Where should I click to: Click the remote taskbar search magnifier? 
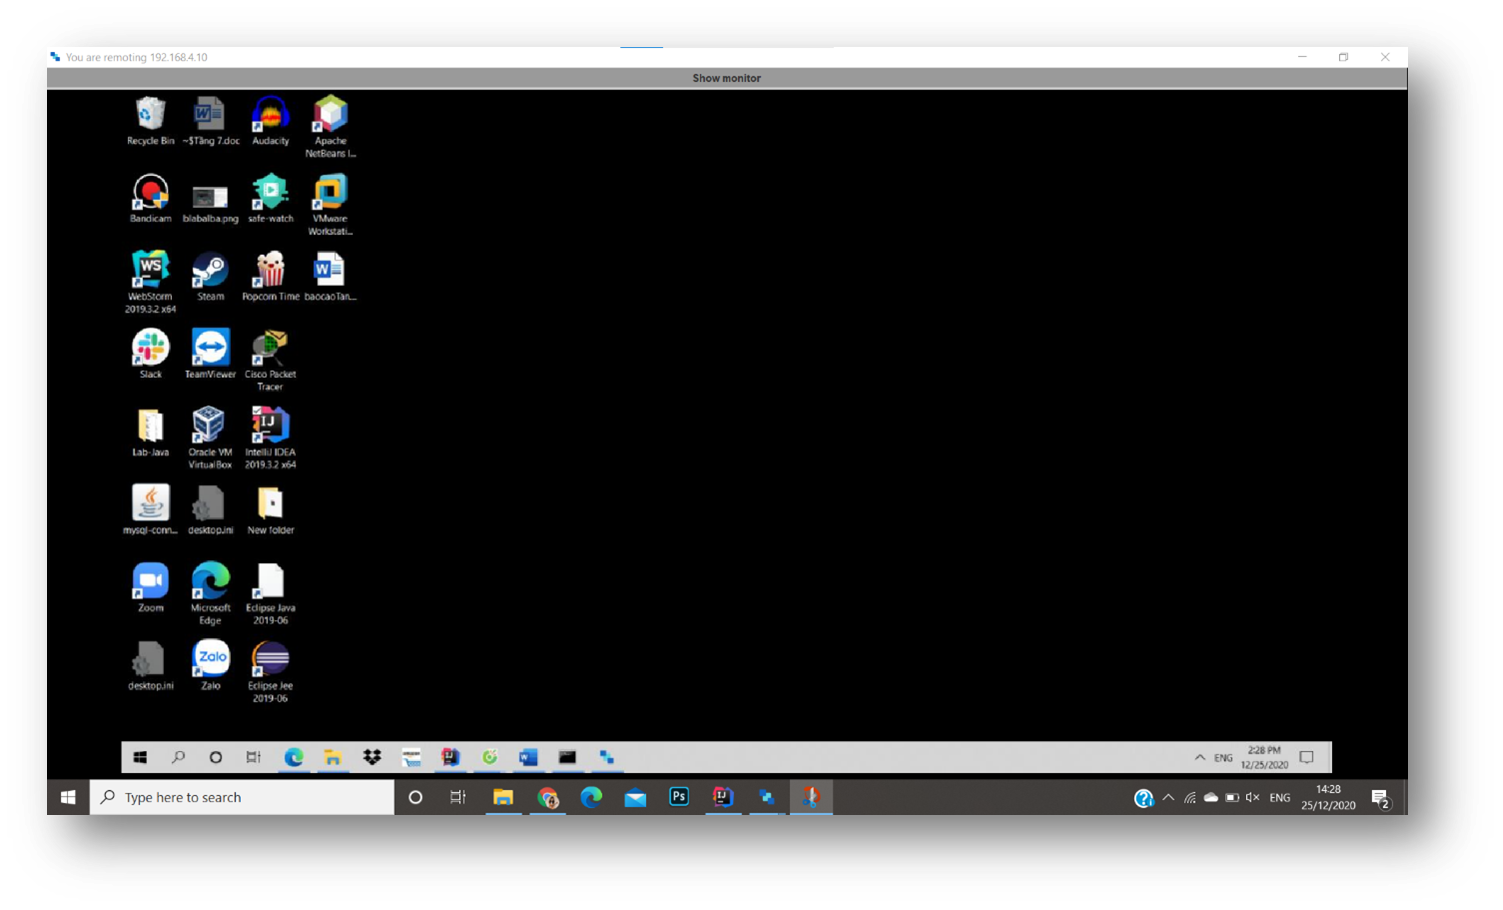click(x=178, y=757)
